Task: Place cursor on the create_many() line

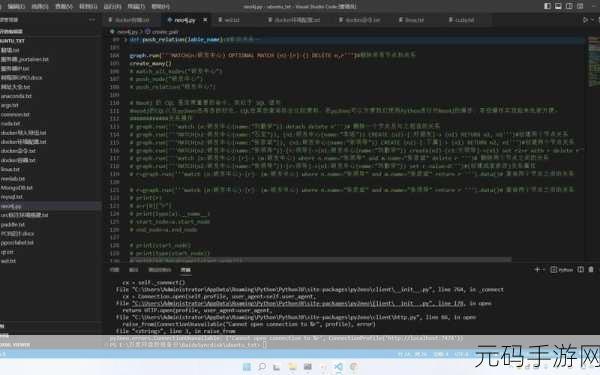Action: coord(150,64)
